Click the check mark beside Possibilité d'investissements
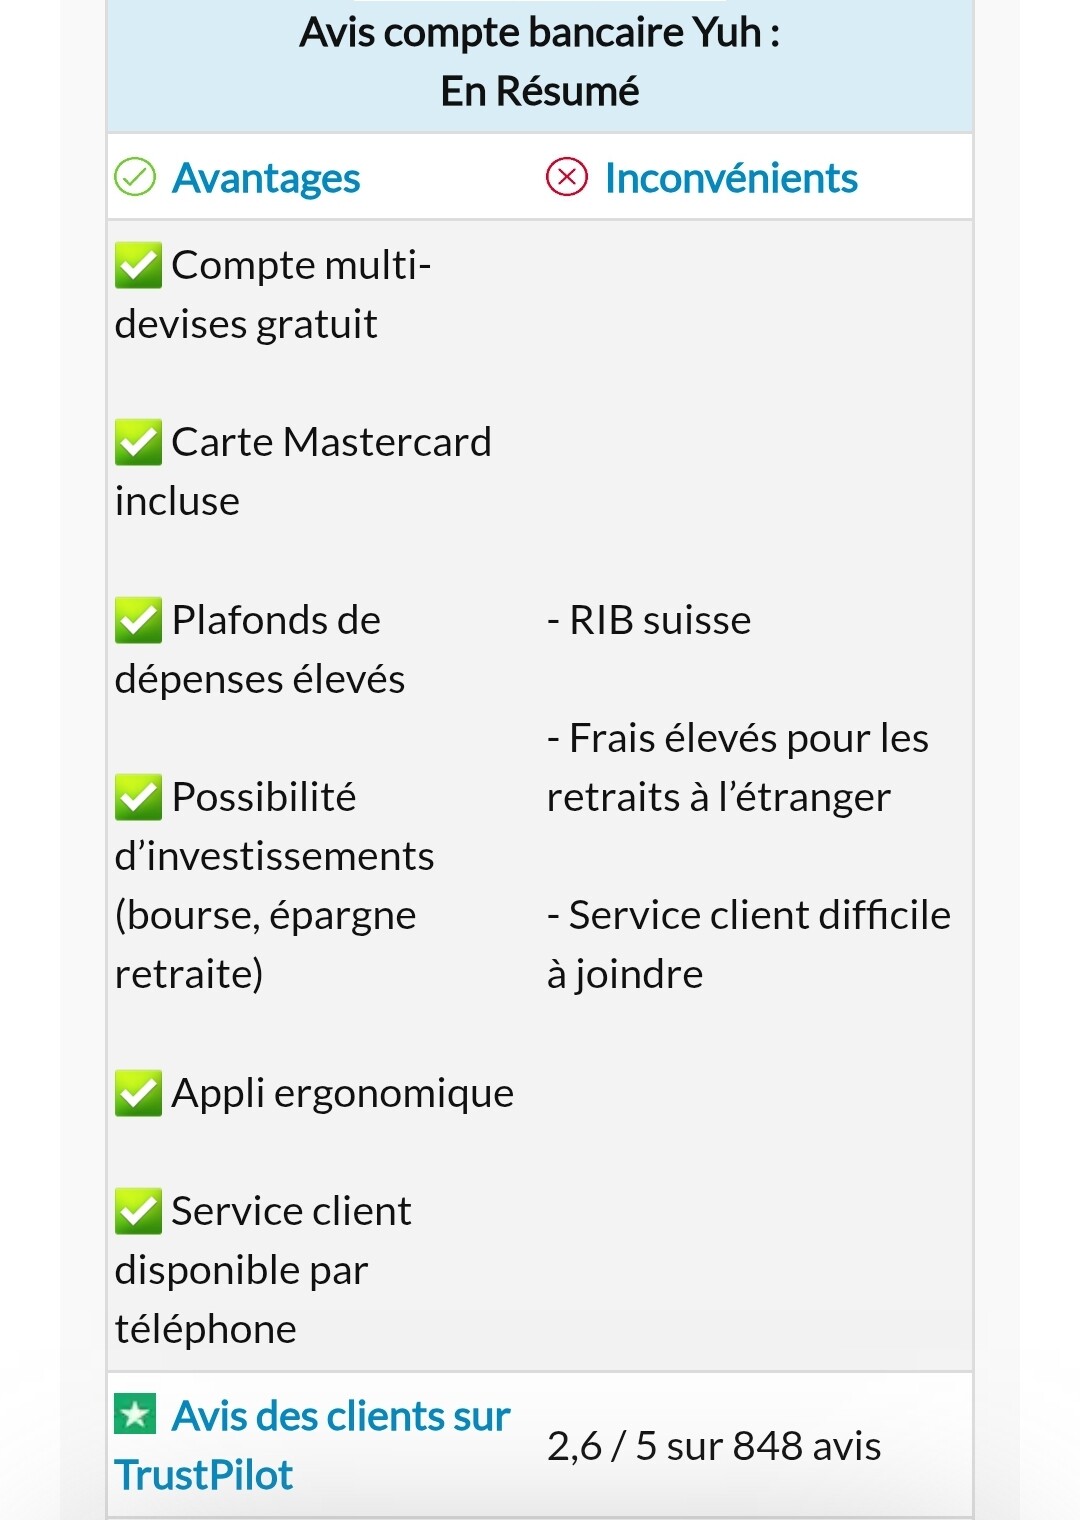The image size is (1080, 1520). (x=138, y=798)
